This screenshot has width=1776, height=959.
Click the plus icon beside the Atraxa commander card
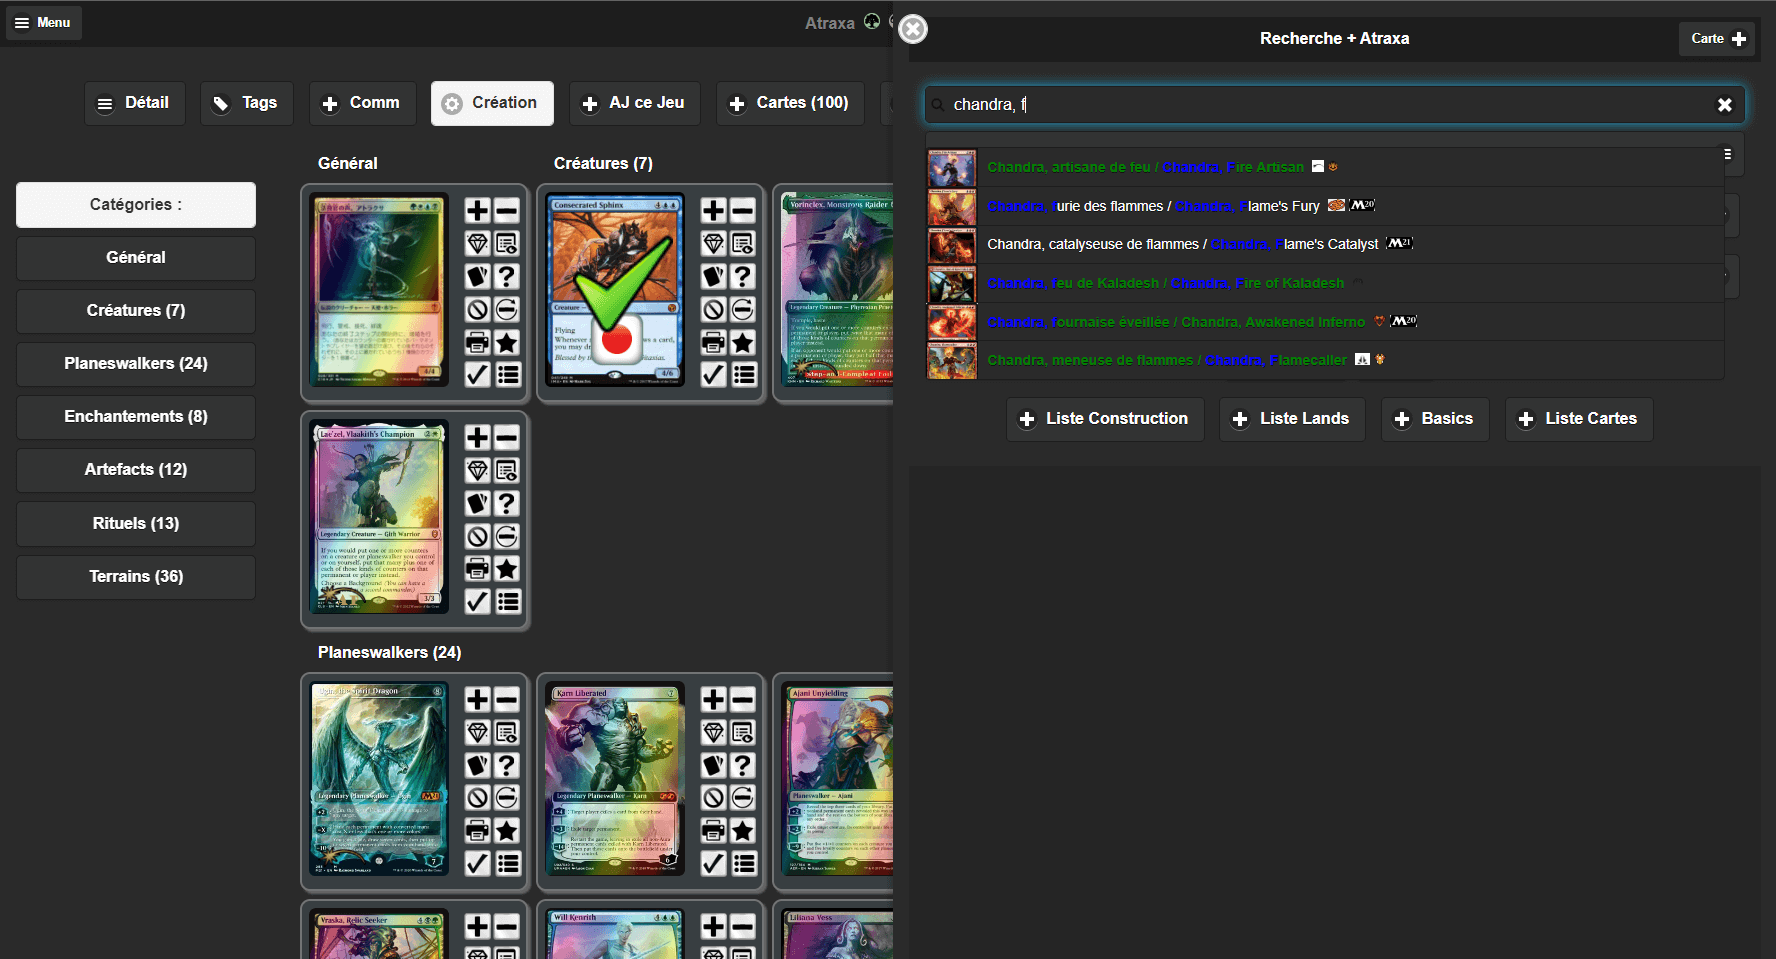(477, 211)
